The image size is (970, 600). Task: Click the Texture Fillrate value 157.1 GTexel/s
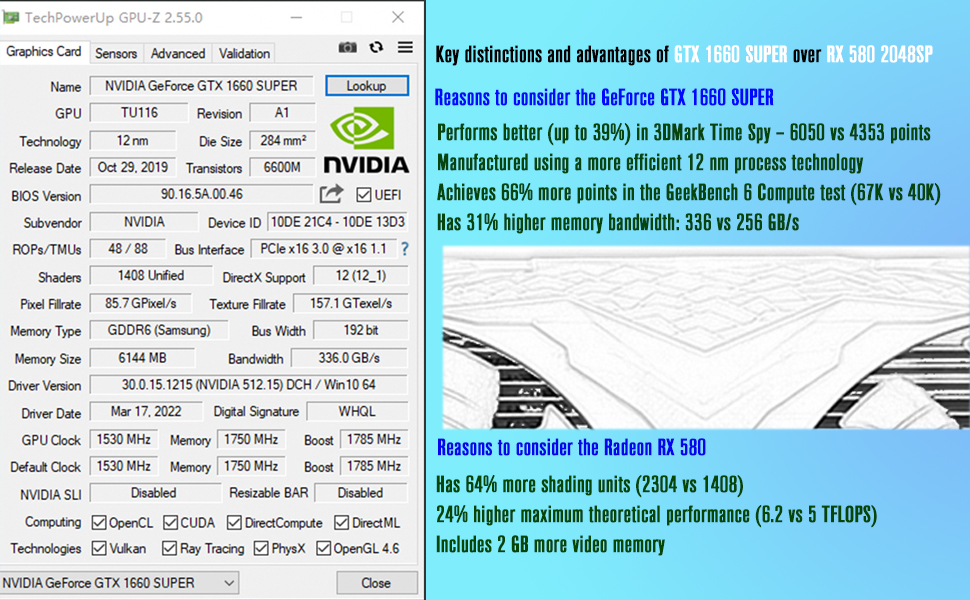click(351, 303)
